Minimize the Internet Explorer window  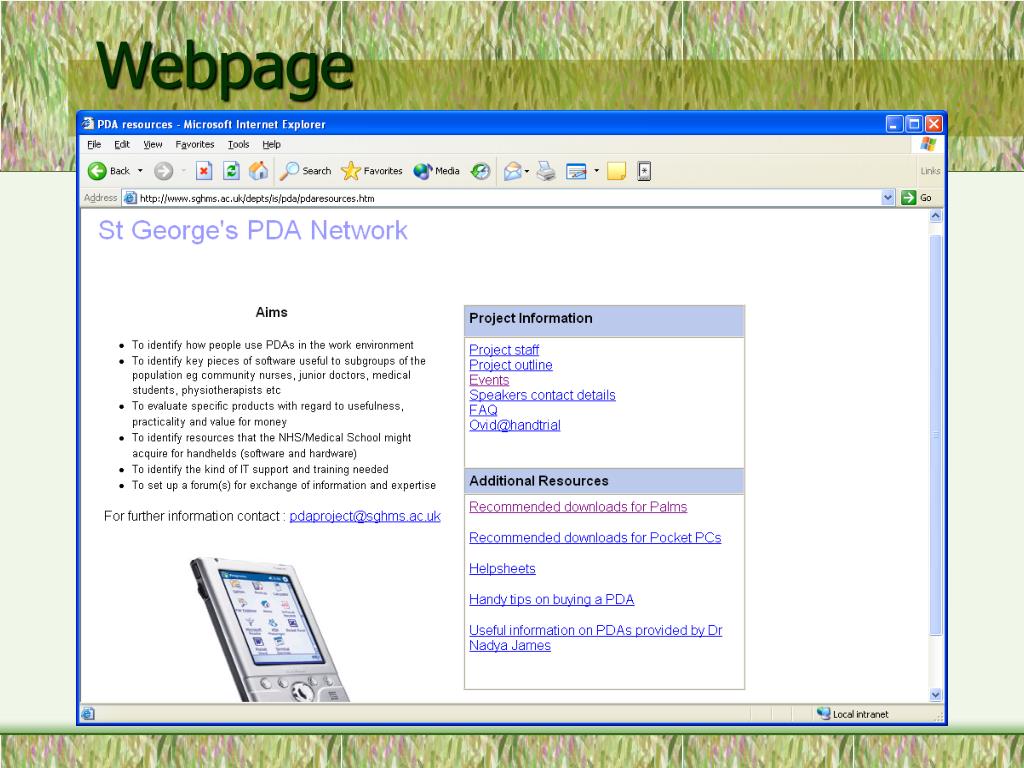click(895, 124)
